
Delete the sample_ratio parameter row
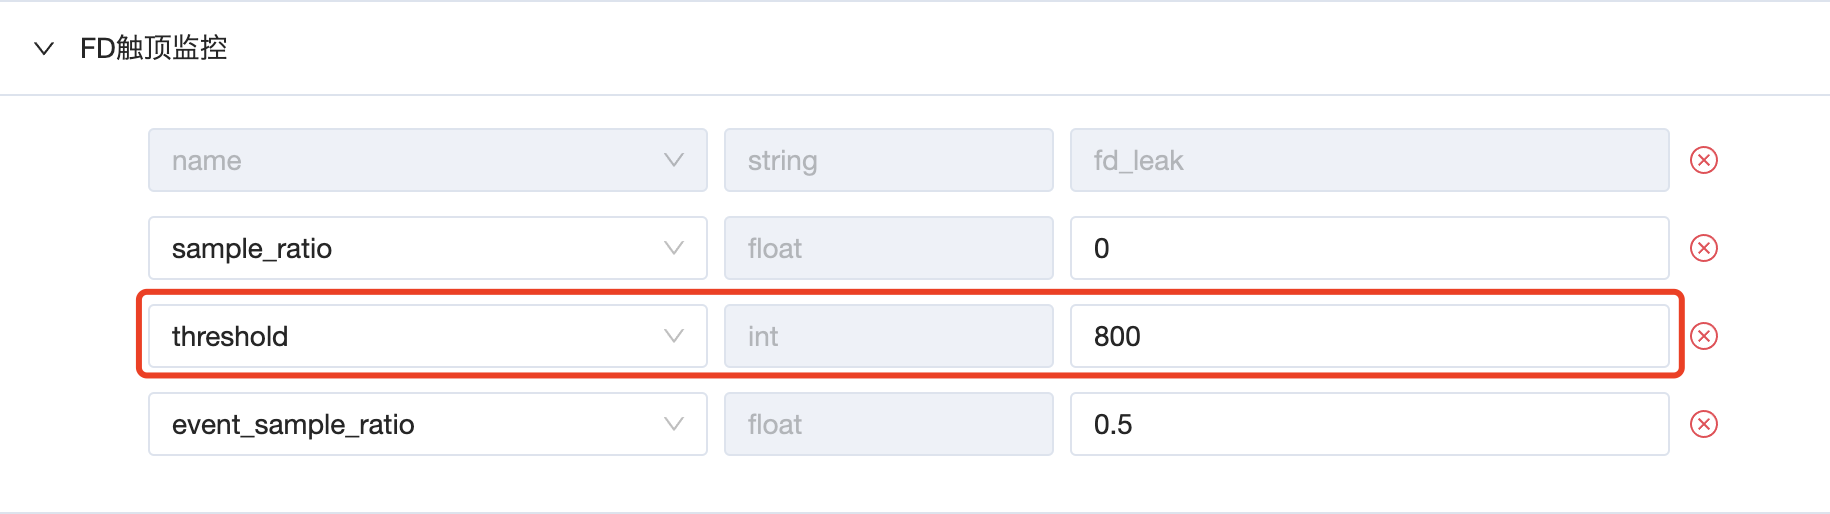(x=1703, y=248)
